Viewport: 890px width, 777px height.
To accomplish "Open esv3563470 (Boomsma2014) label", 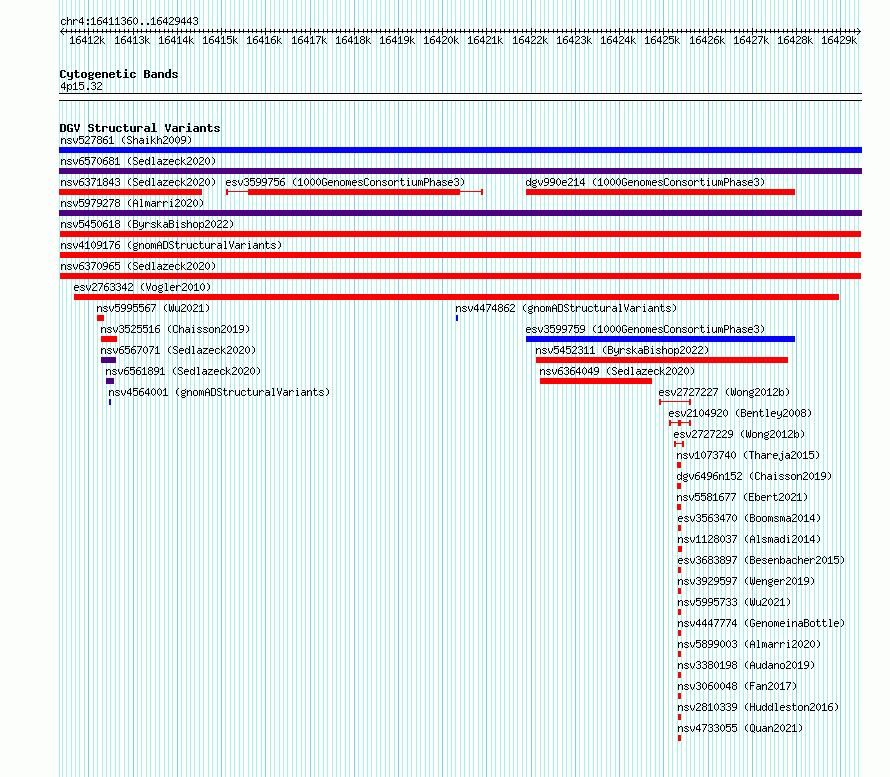I will pyautogui.click(x=749, y=518).
